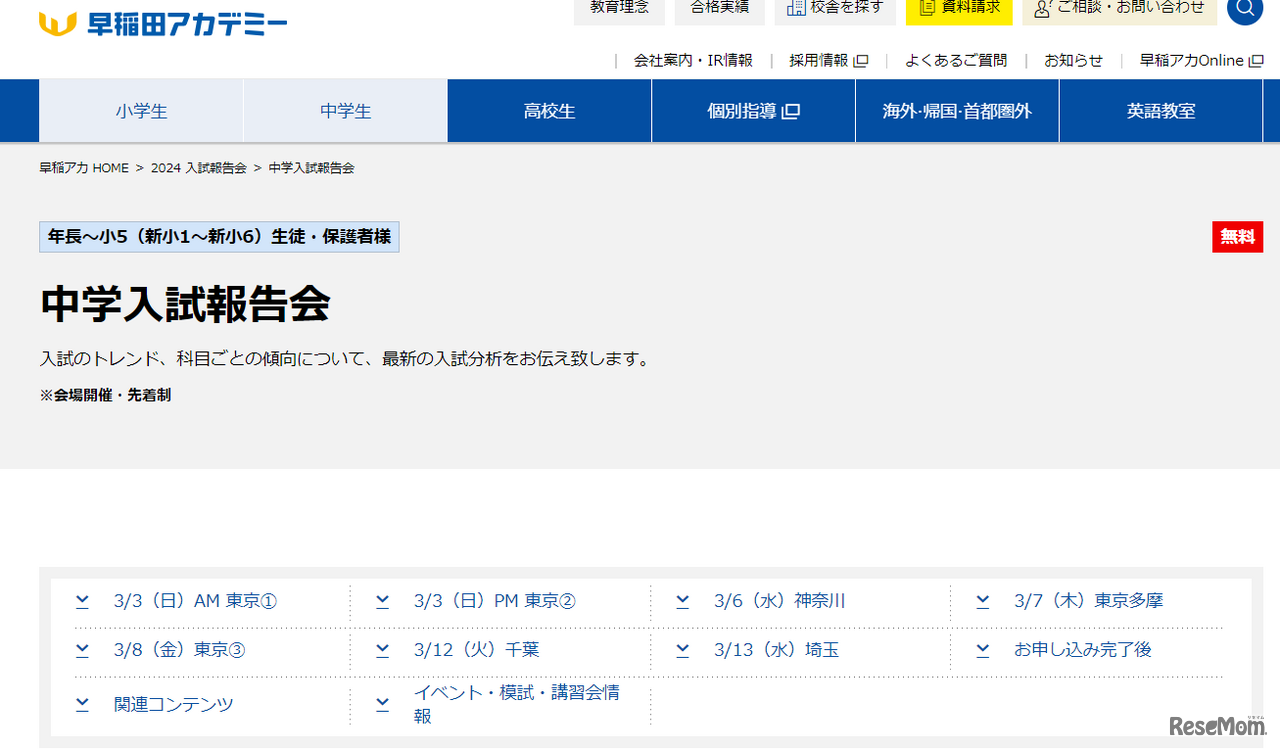Image resolution: width=1280 pixels, height=749 pixels.
Task: Jump to 関連コンテンツ section
Action: click(x=174, y=704)
